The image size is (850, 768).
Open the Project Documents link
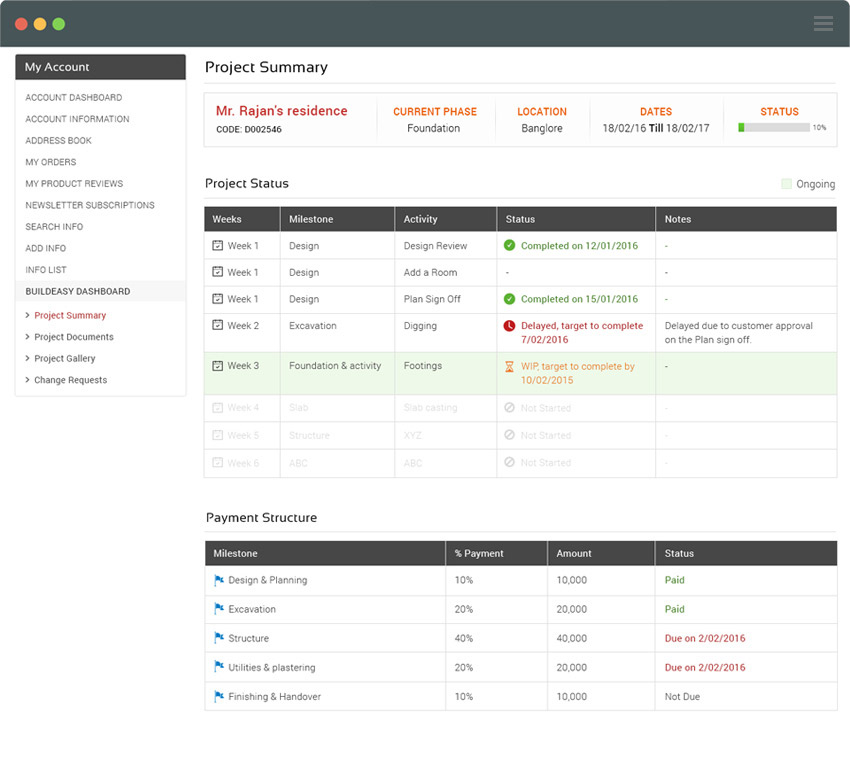pos(74,337)
